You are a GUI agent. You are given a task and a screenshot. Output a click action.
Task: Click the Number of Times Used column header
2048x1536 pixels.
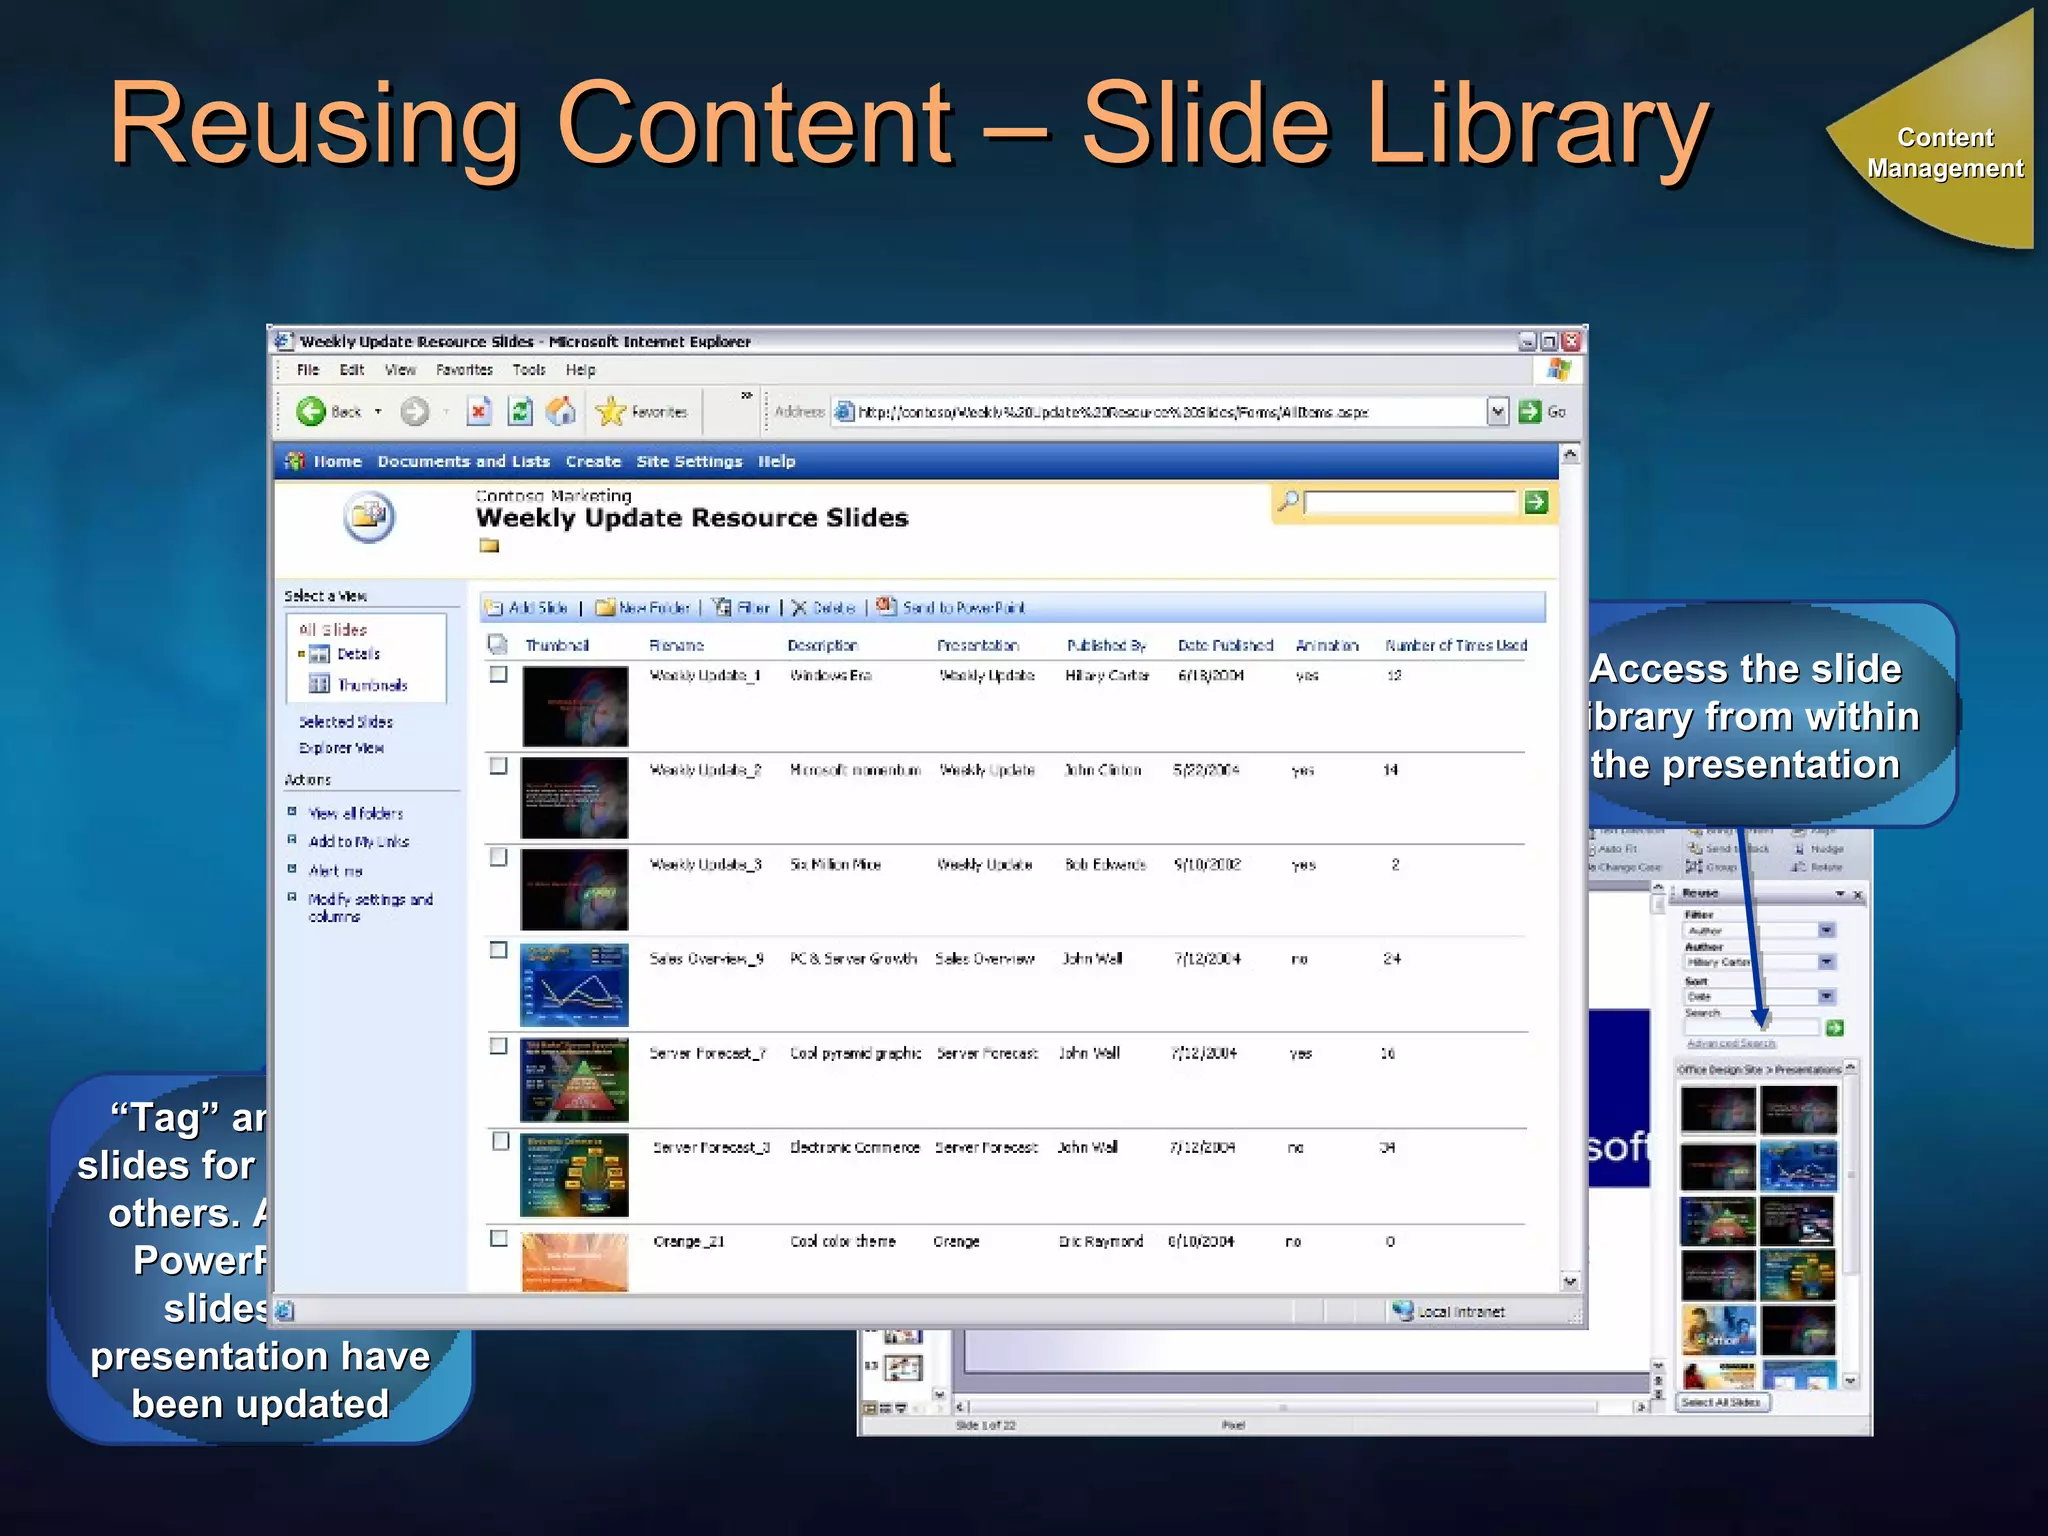coord(1456,645)
